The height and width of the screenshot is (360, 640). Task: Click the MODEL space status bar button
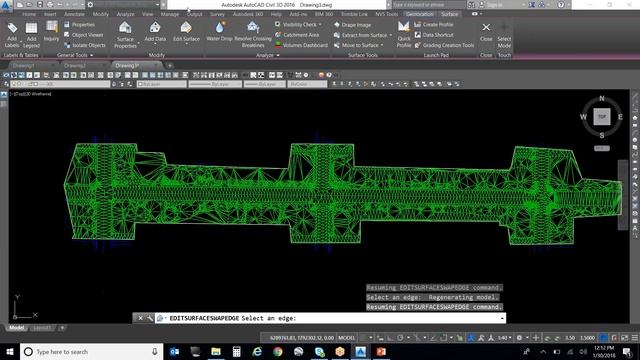[347, 338]
